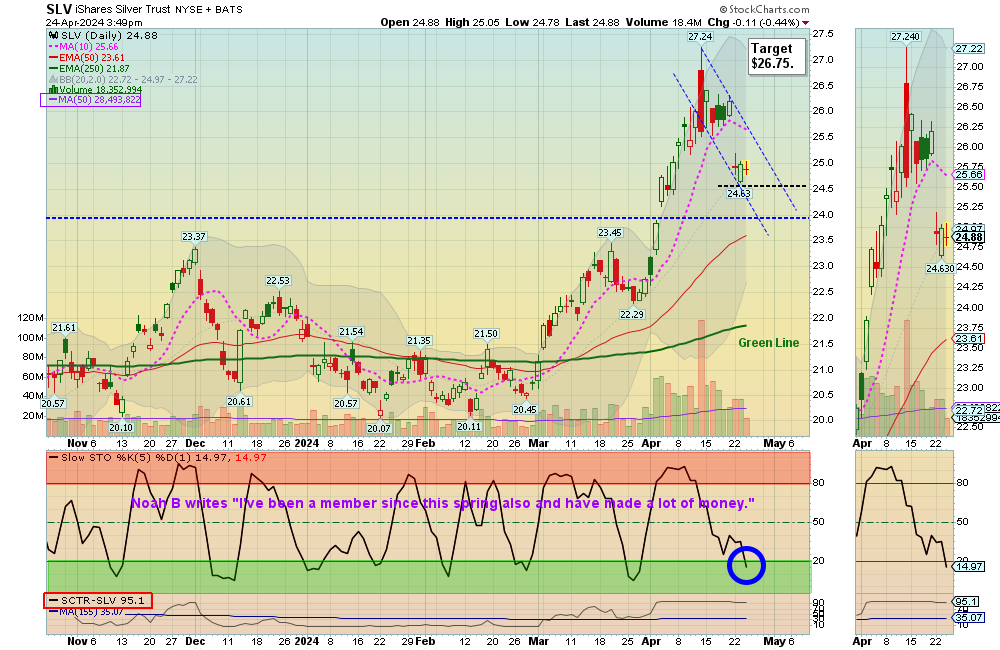The width and height of the screenshot is (1000, 650).
Task: Click the 23.37 peak price label
Action: (x=194, y=237)
